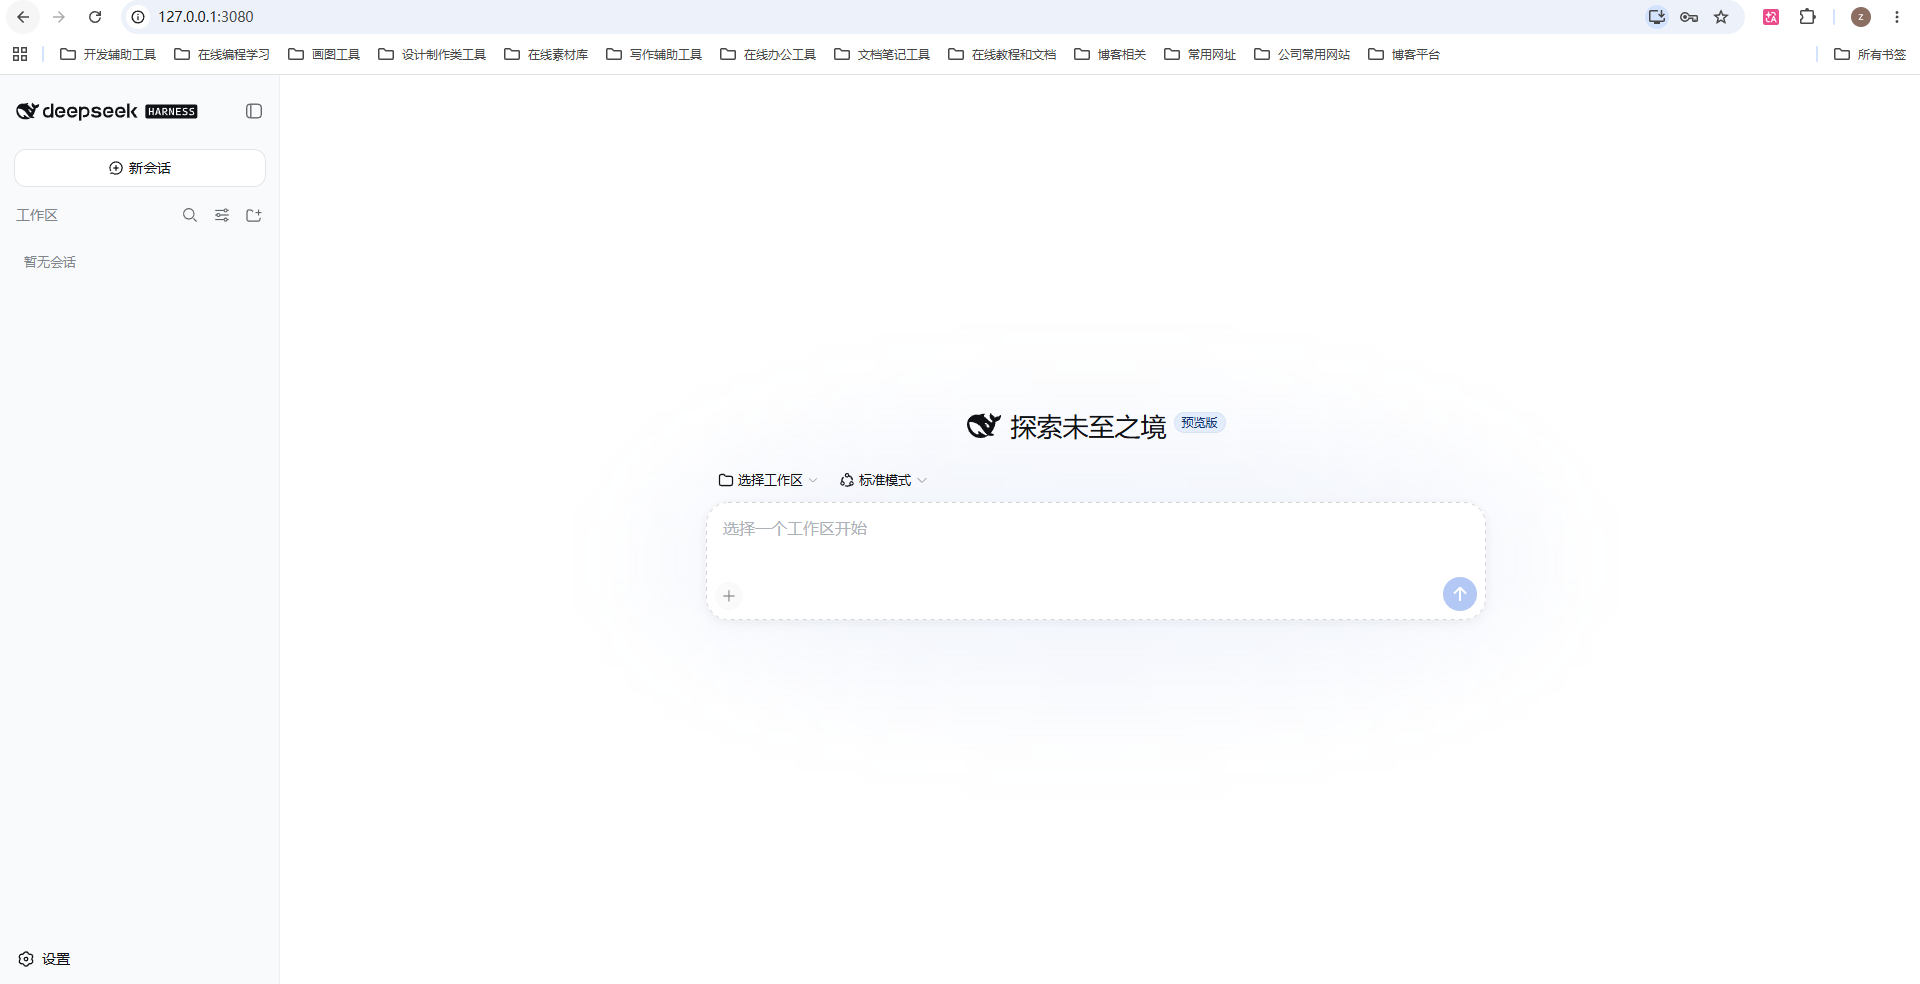Open 设置 settings at sidebar bottom

pos(44,959)
